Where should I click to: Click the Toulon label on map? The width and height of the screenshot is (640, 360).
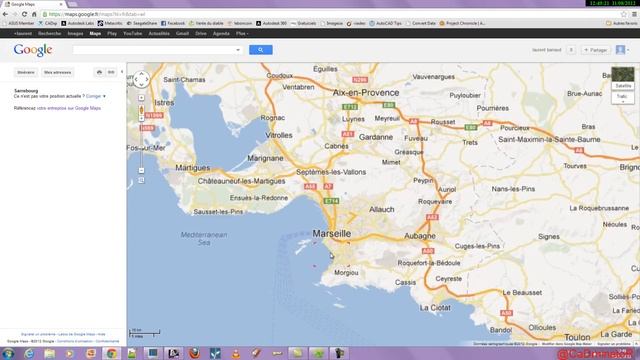pos(577,337)
